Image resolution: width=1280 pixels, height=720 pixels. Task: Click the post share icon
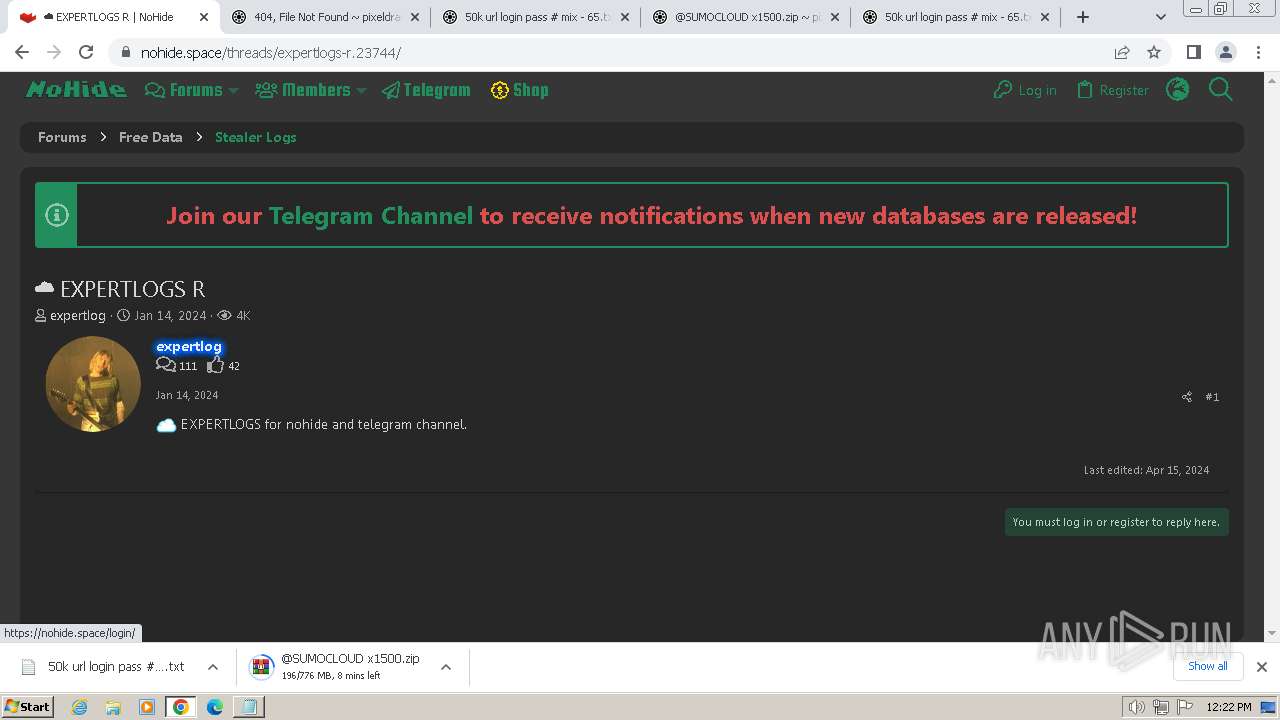click(1187, 397)
